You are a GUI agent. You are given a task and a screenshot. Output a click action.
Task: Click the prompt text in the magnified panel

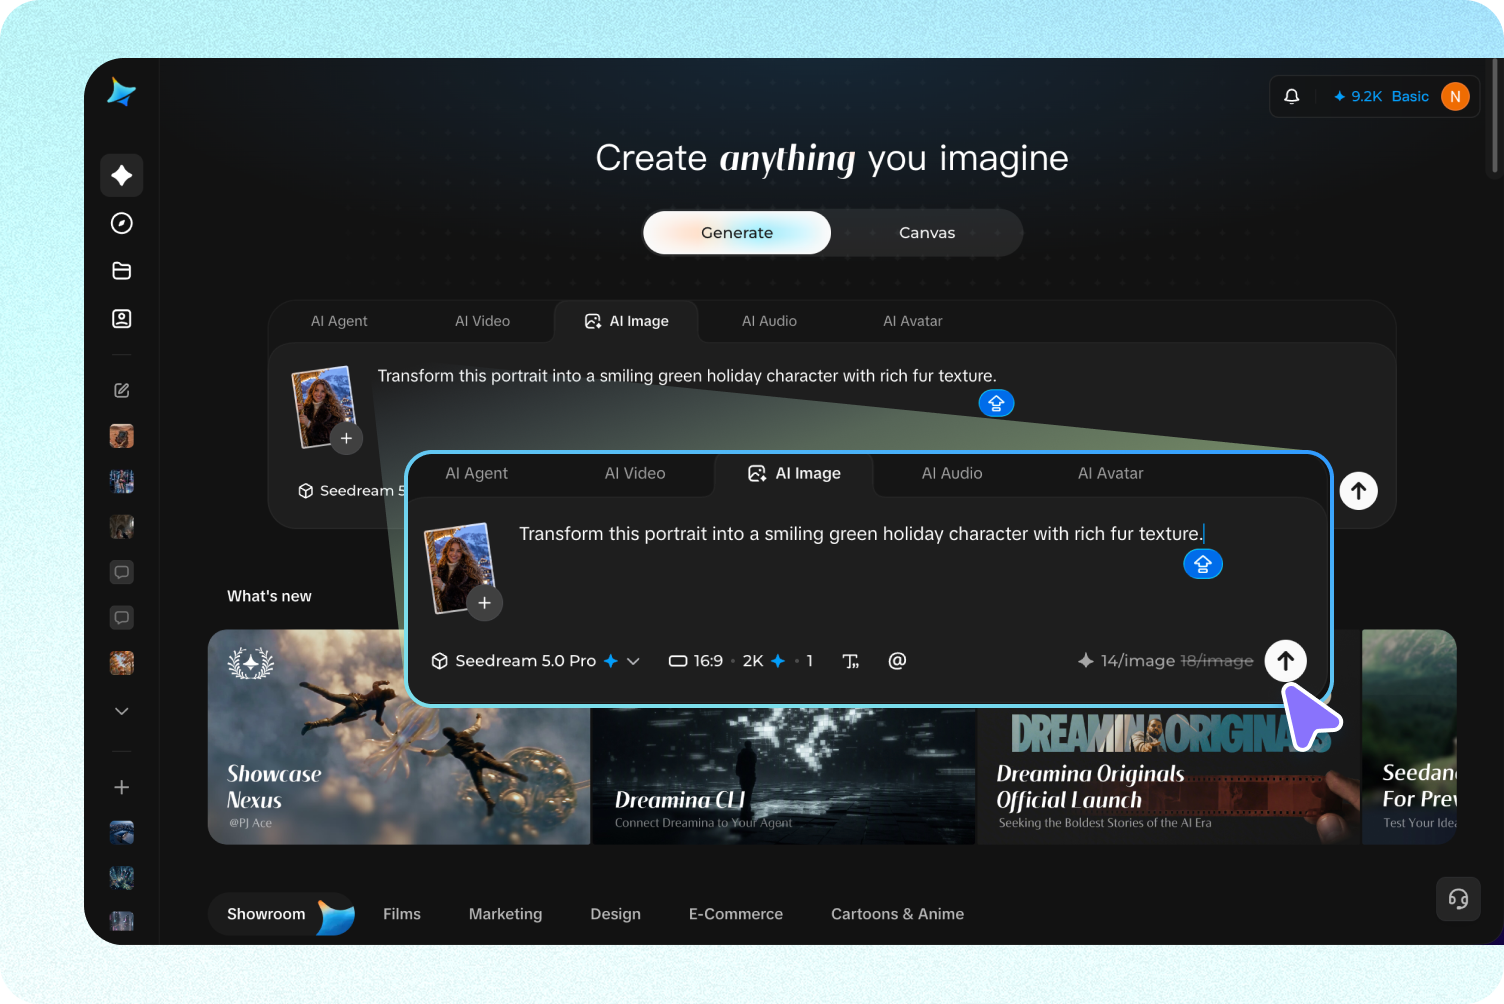860,534
